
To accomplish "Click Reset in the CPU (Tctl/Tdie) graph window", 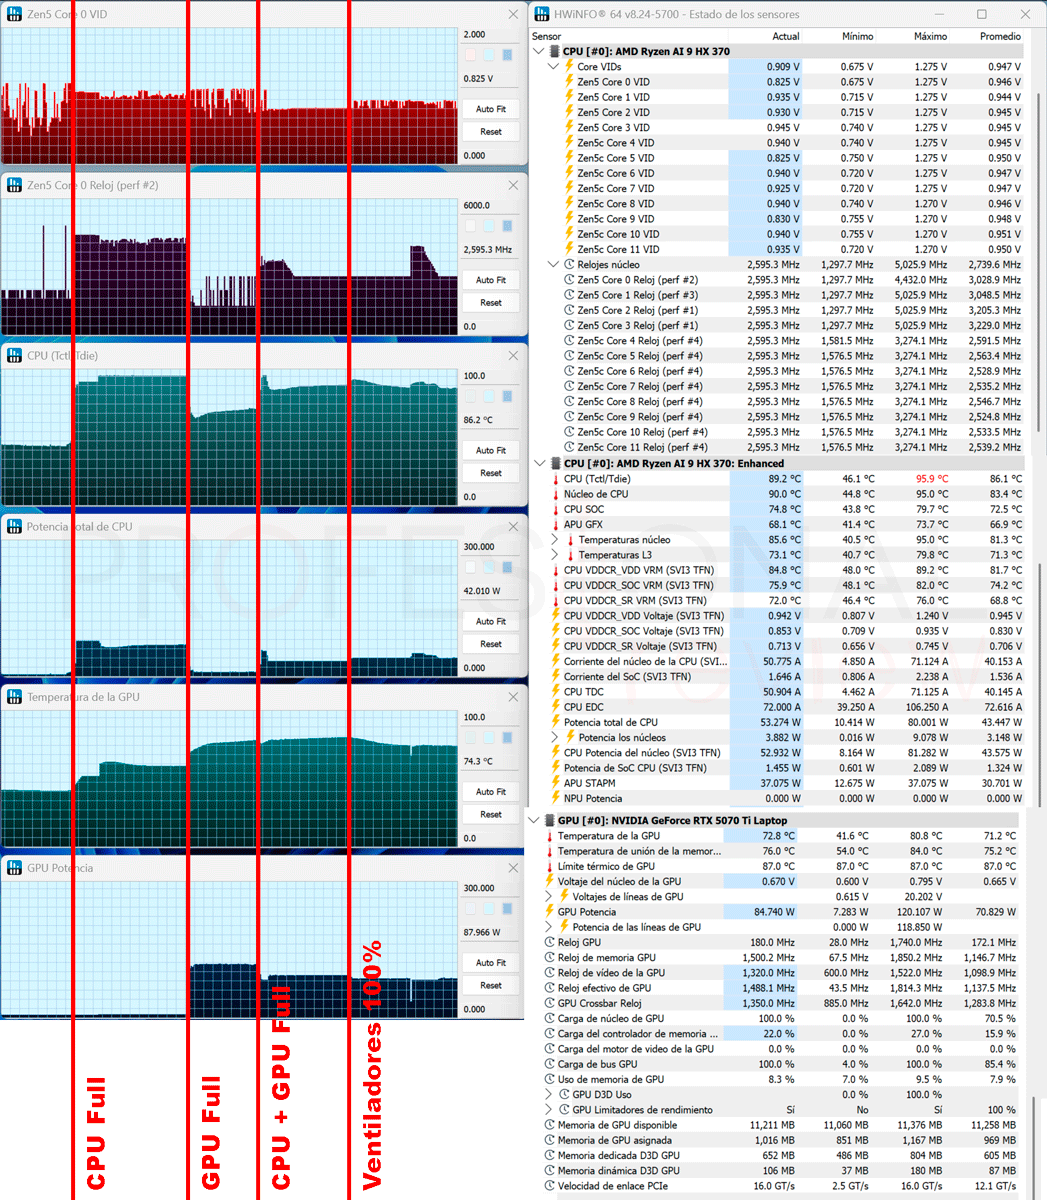I will (491, 473).
